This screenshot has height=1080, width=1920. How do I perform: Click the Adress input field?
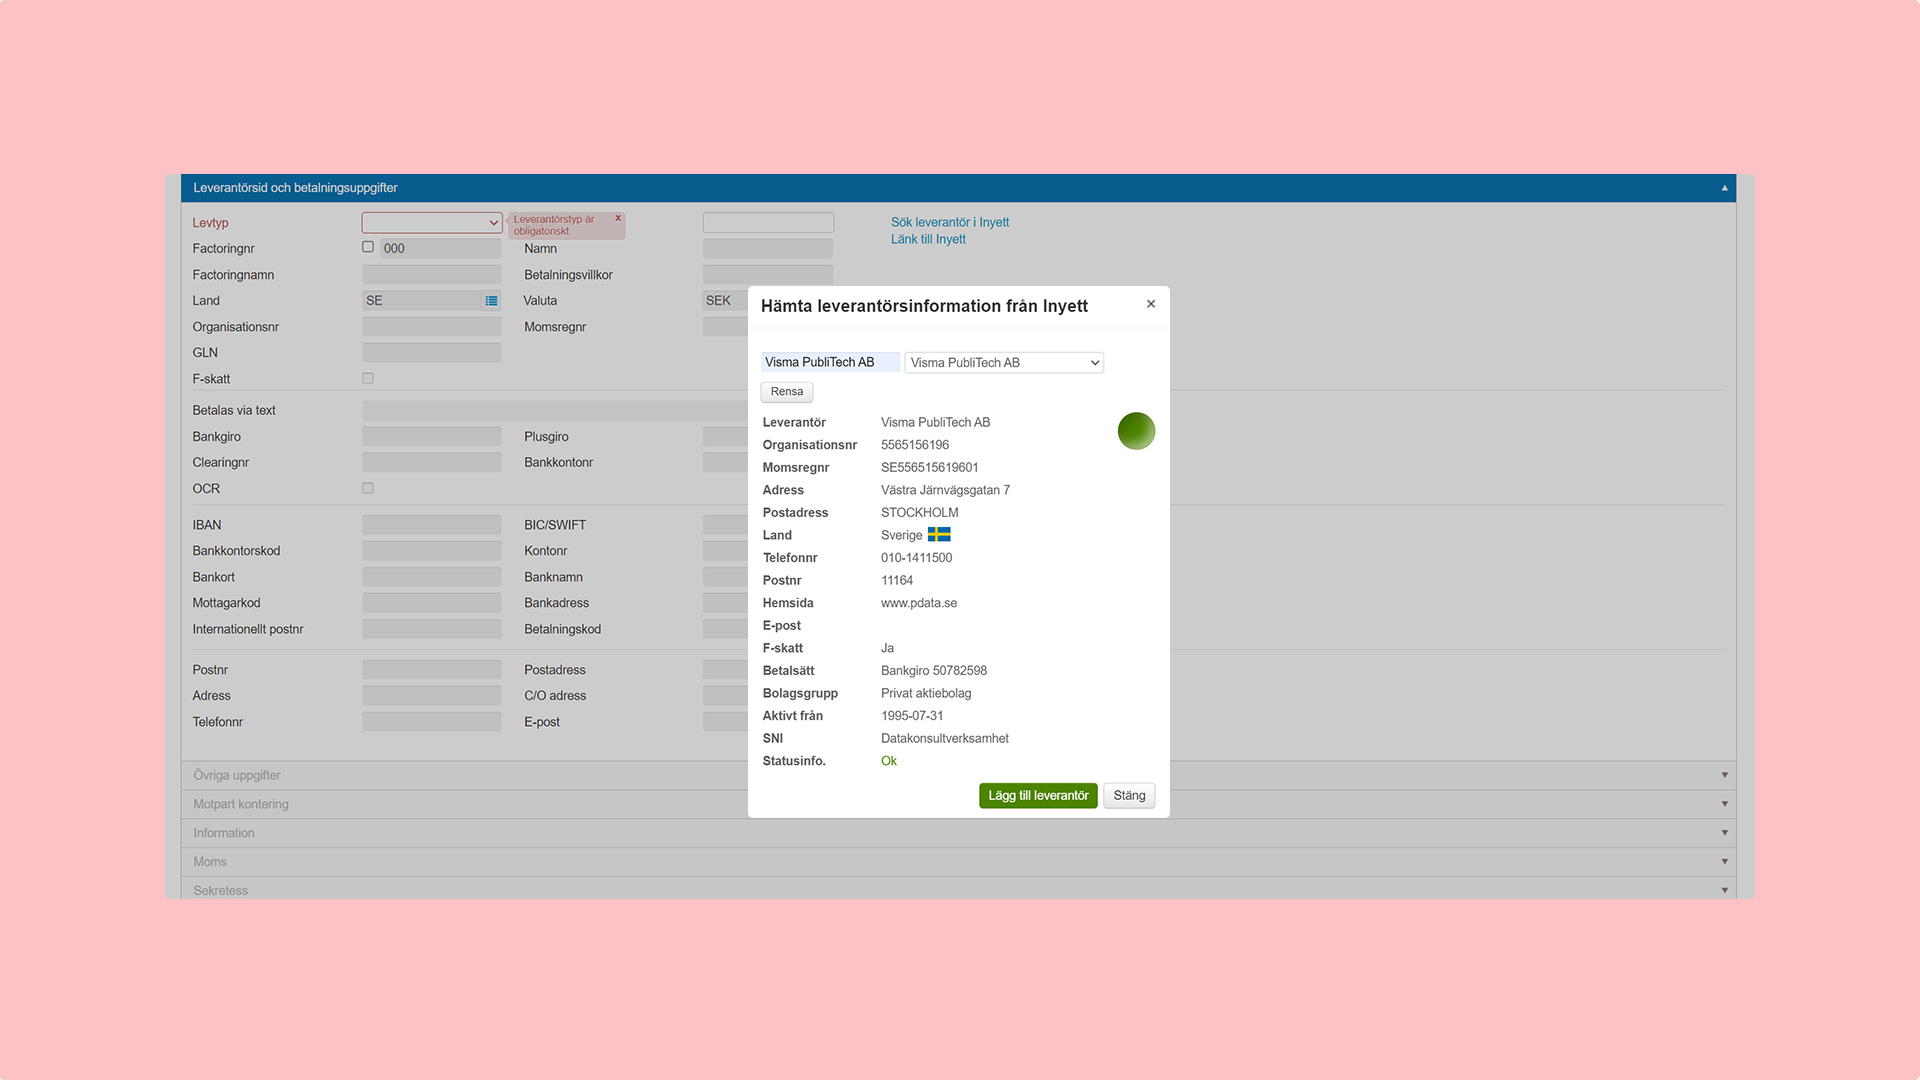(x=432, y=696)
